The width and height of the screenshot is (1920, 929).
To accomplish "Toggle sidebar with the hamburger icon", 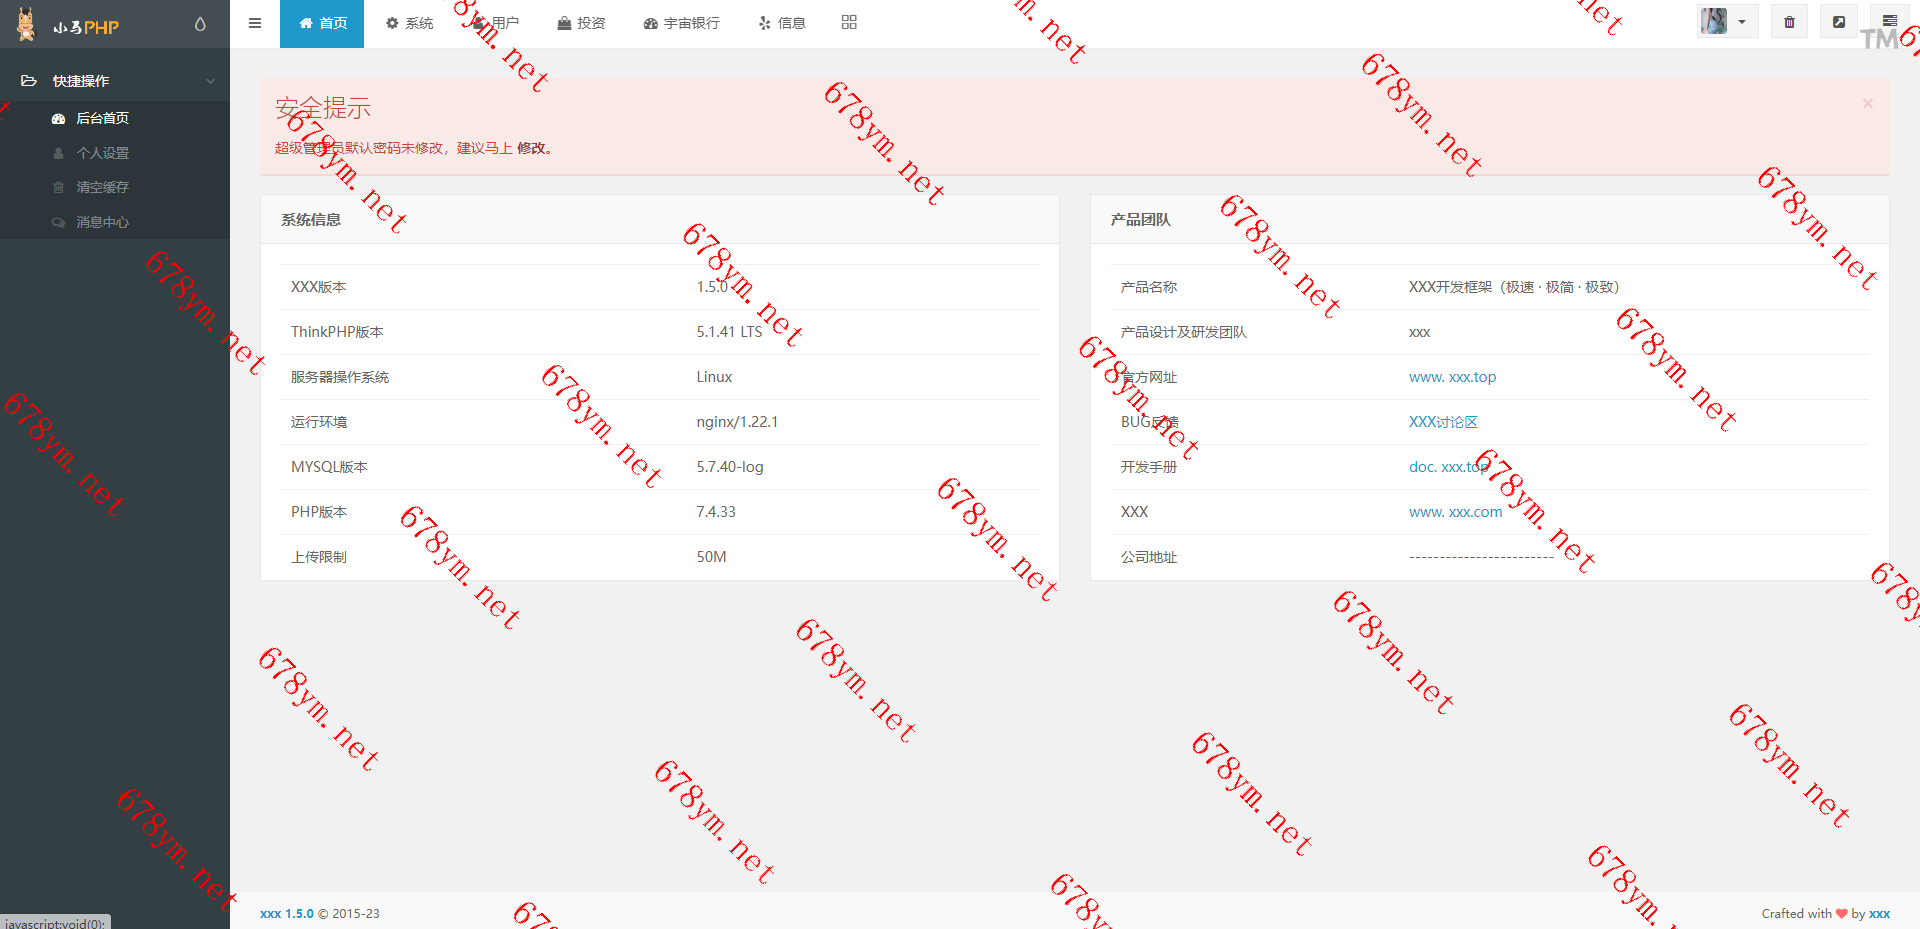I will (255, 23).
